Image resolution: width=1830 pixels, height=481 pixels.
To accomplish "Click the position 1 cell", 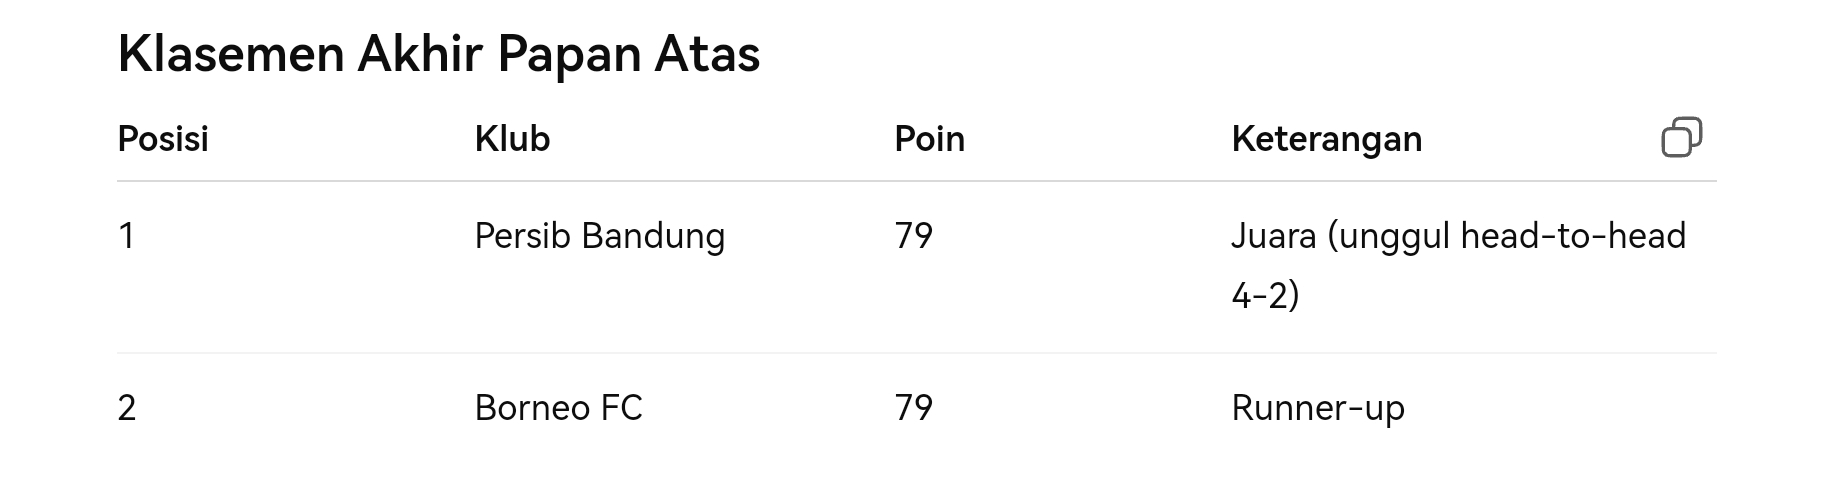I will [126, 236].
